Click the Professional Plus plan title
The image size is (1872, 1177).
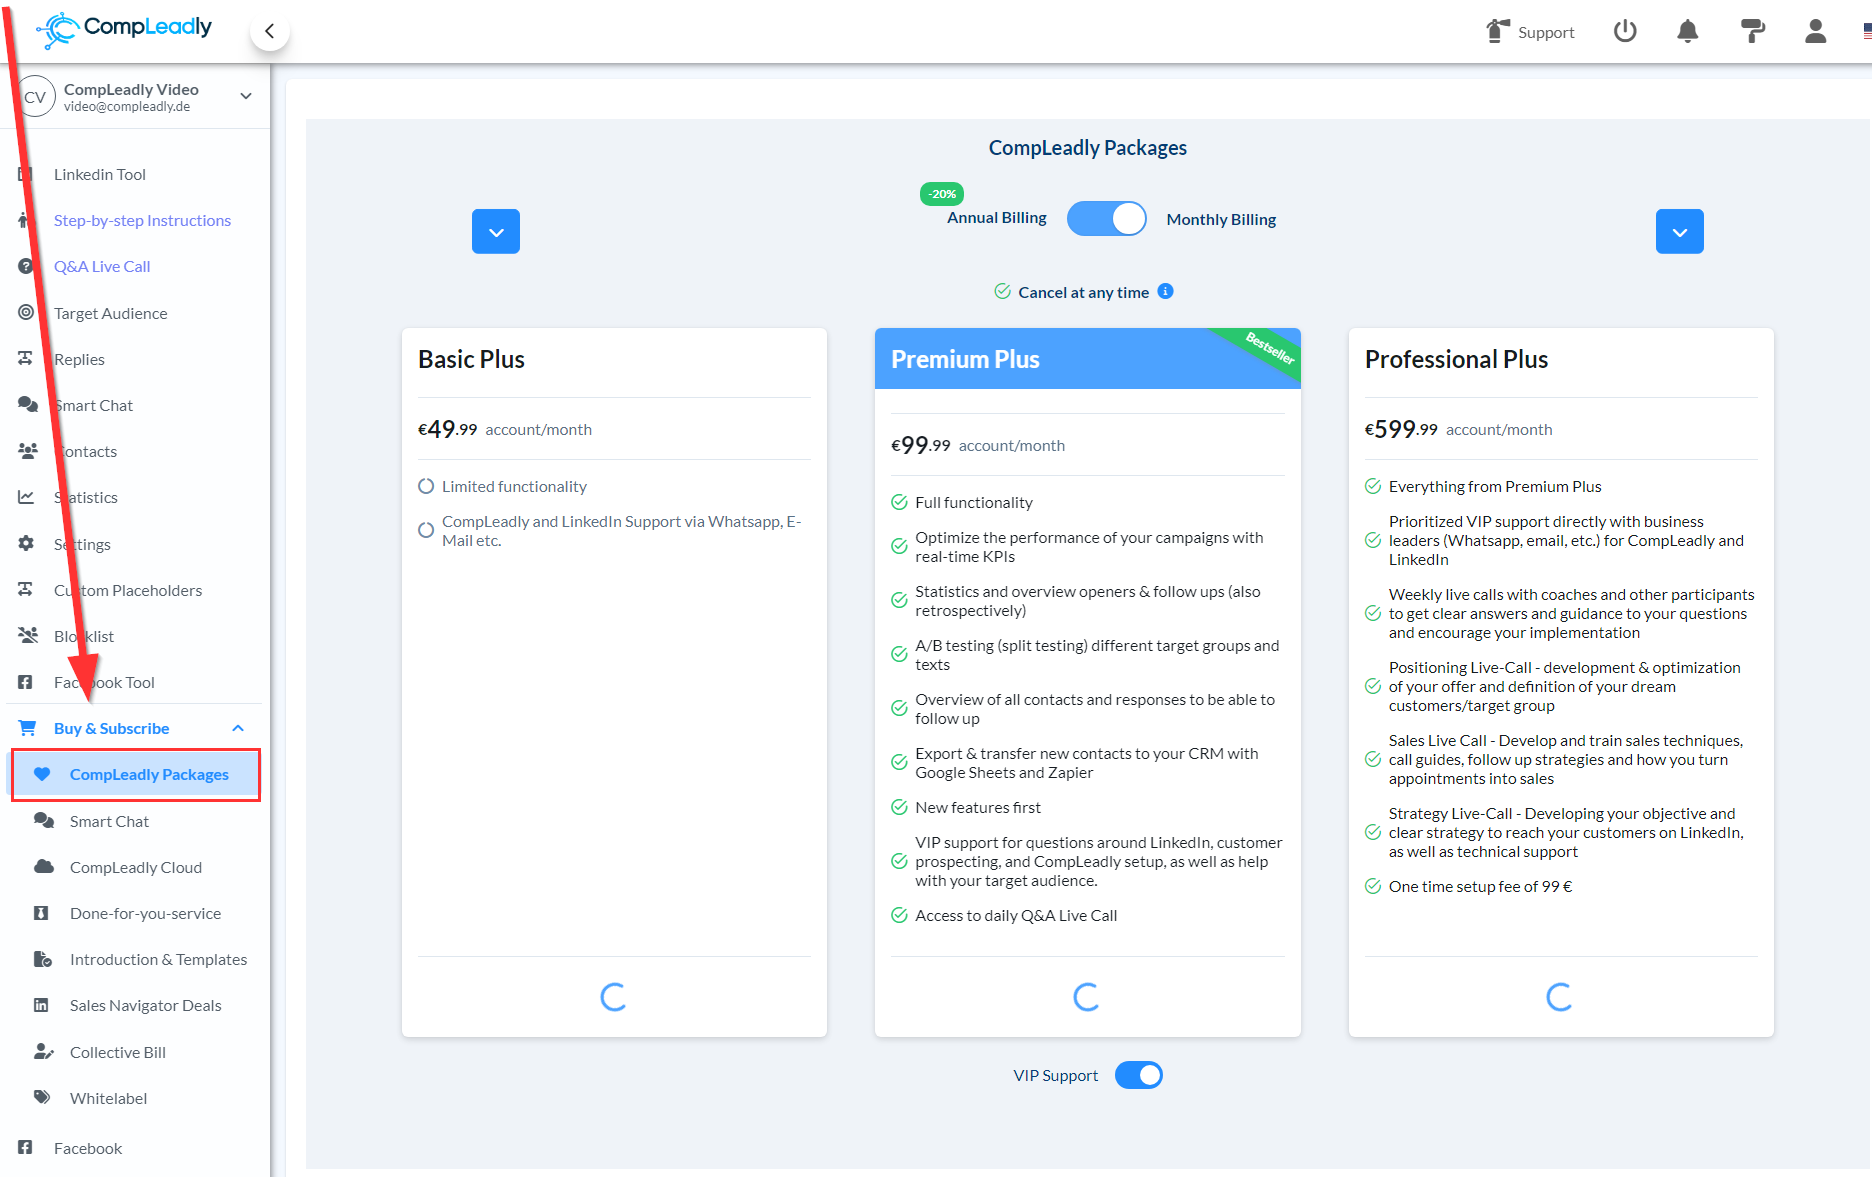(x=1456, y=359)
